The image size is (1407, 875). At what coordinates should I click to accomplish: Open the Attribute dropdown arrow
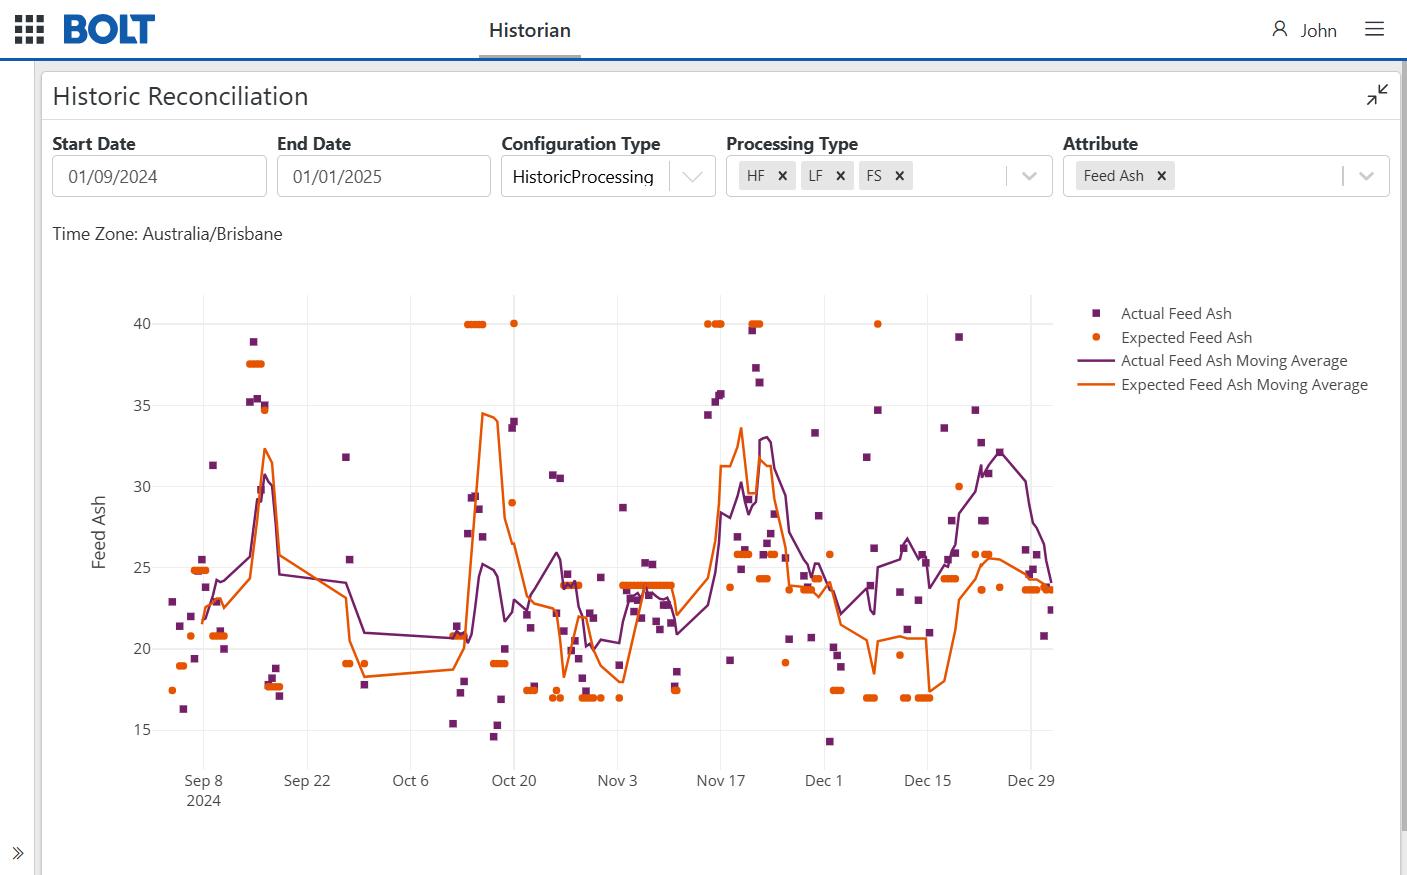point(1366,177)
